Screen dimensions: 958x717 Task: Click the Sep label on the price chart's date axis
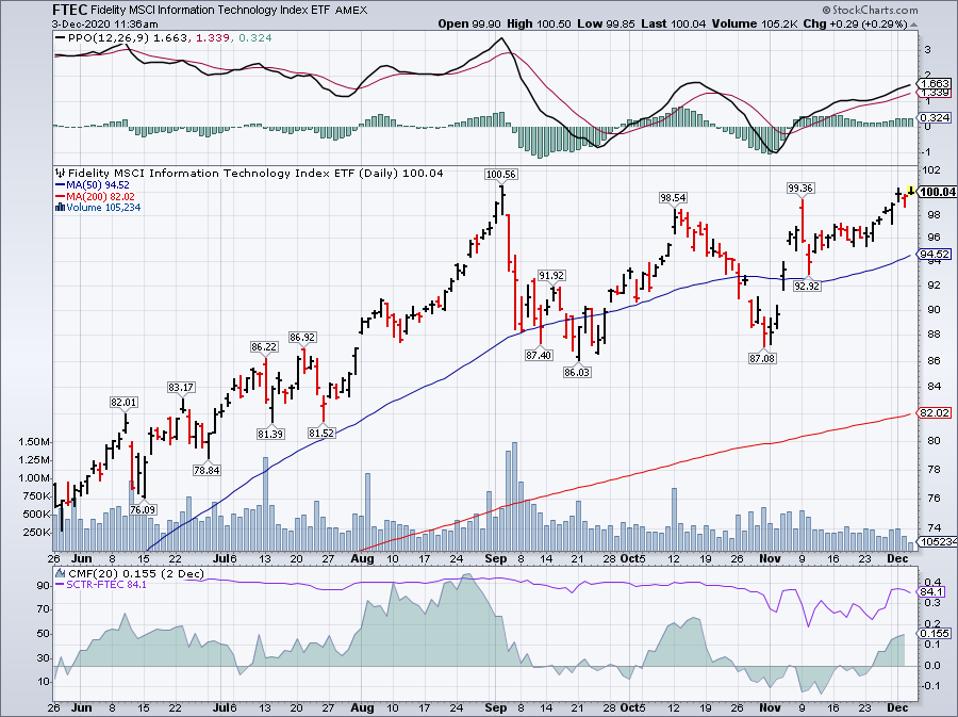[x=495, y=558]
